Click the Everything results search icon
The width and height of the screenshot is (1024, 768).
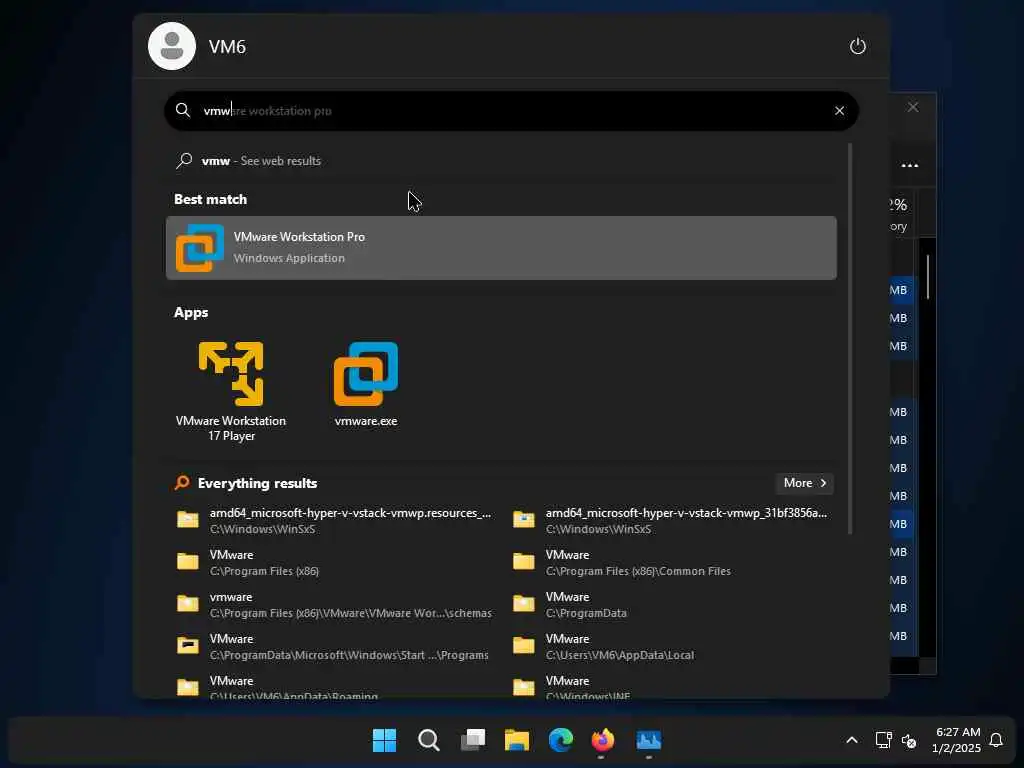[x=182, y=483]
